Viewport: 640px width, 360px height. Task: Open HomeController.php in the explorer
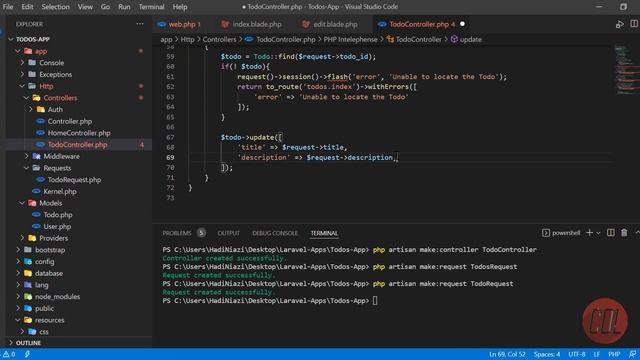[x=79, y=133]
